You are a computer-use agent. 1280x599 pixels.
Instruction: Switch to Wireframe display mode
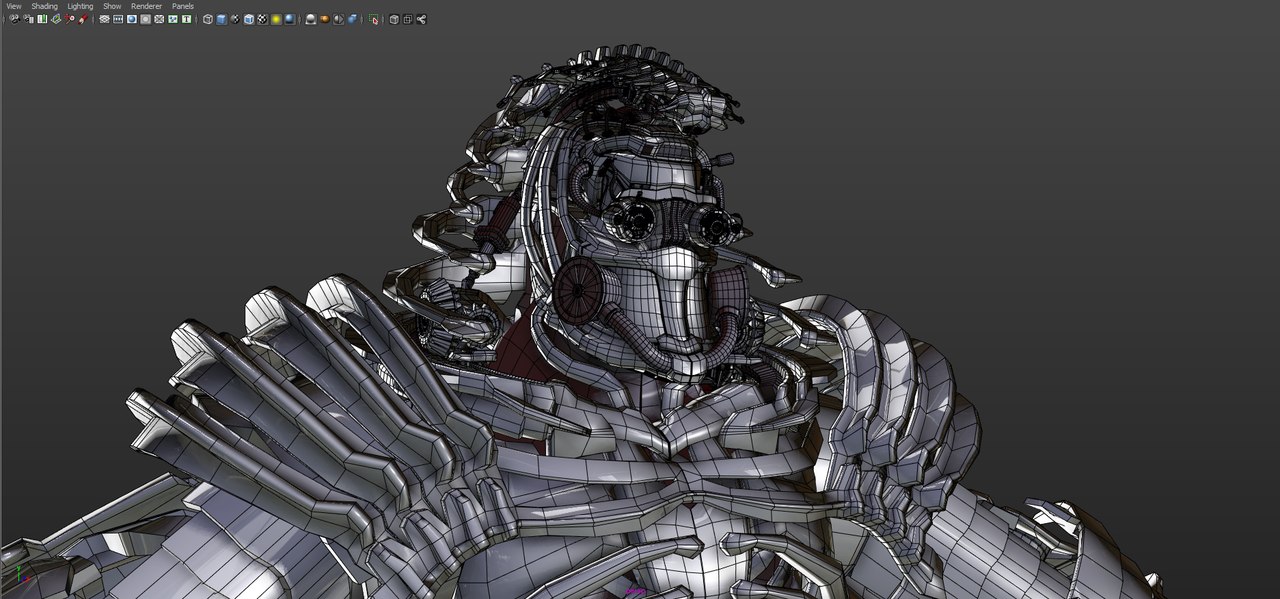click(208, 19)
